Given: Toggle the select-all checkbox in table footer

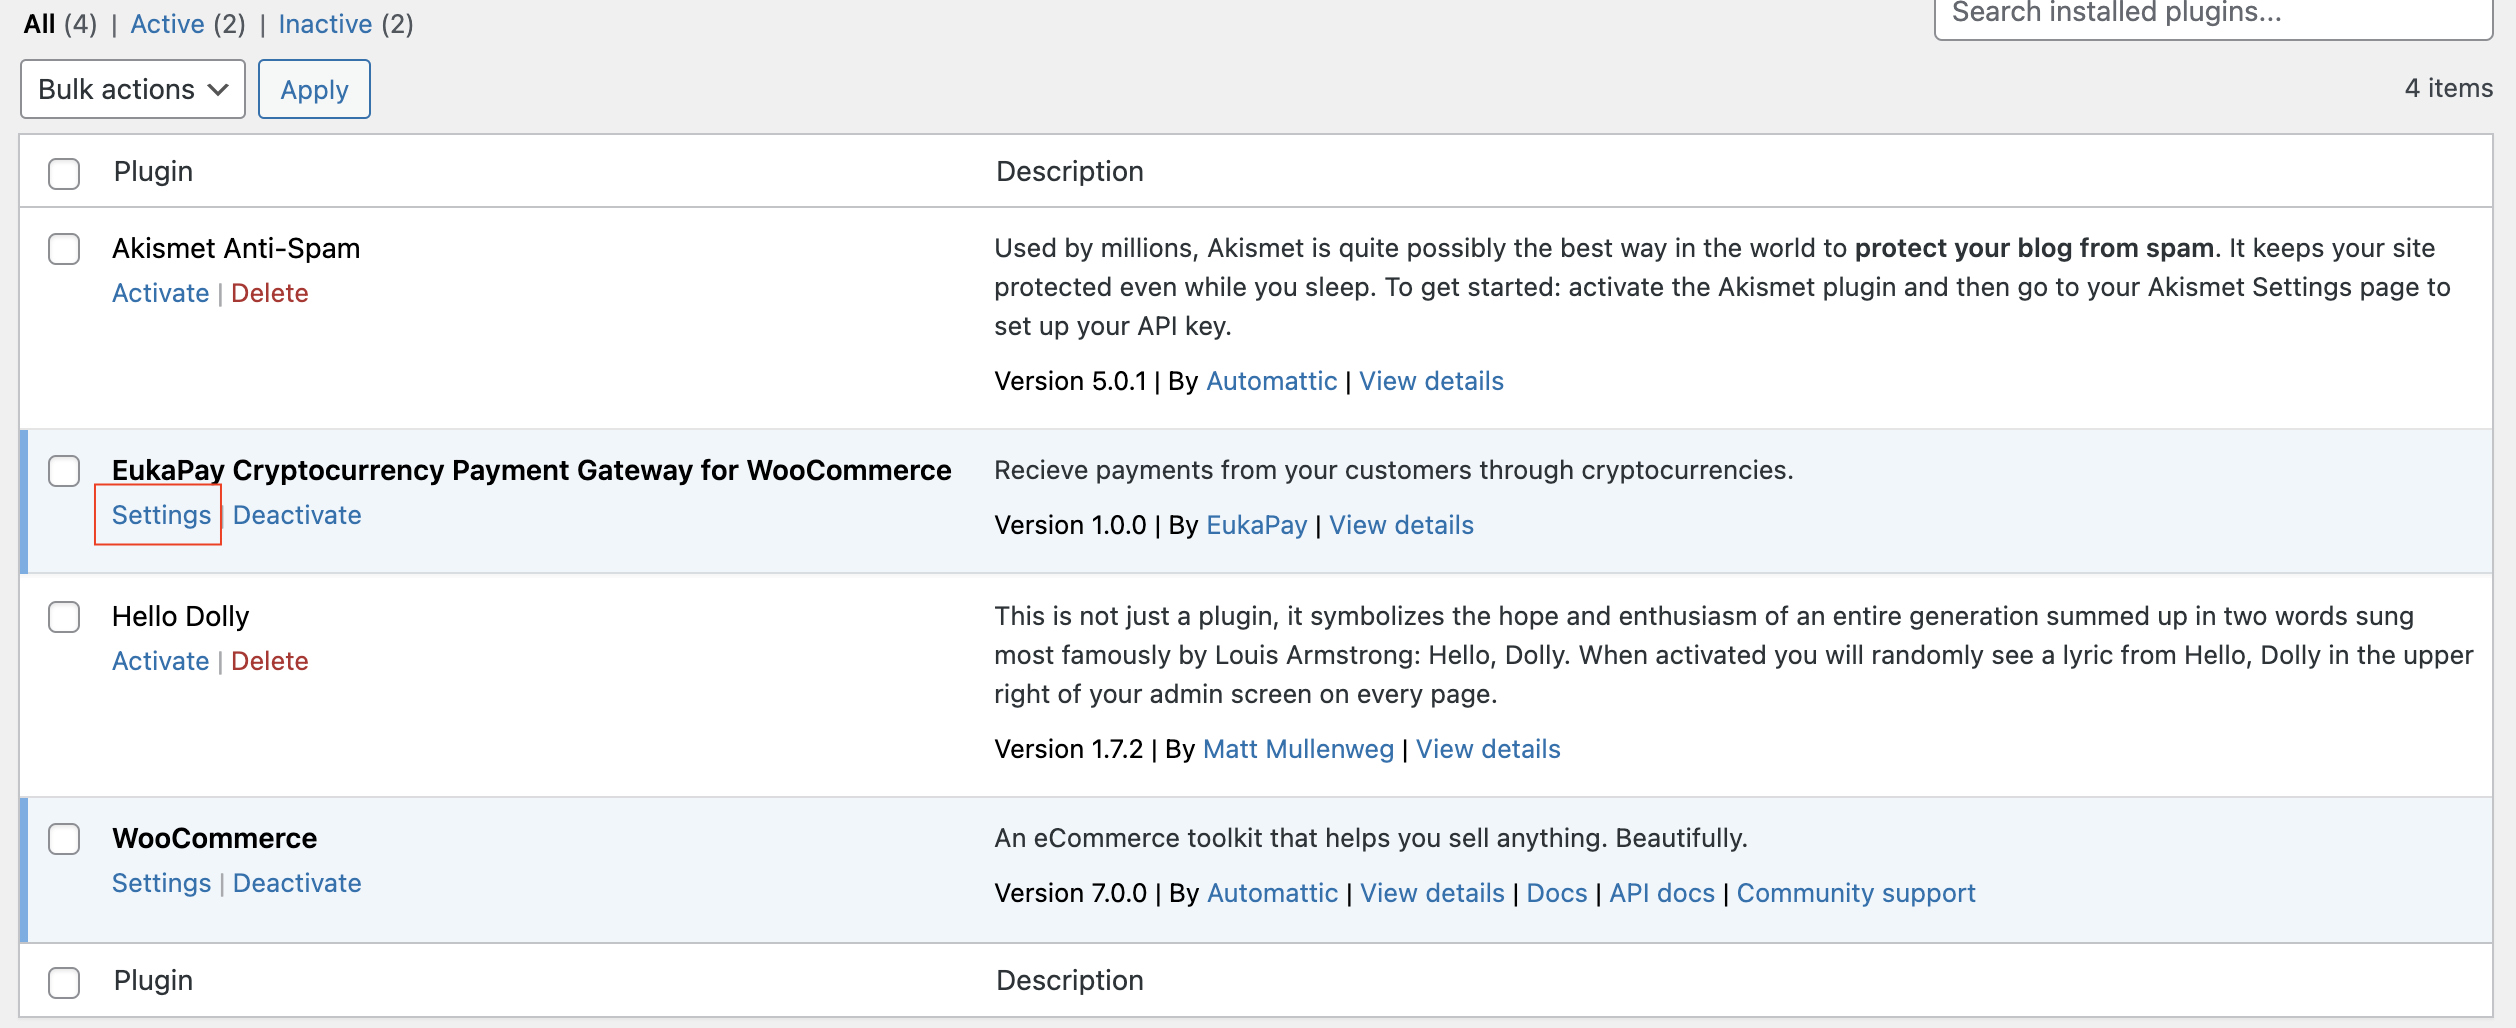Looking at the screenshot, I should [x=64, y=982].
